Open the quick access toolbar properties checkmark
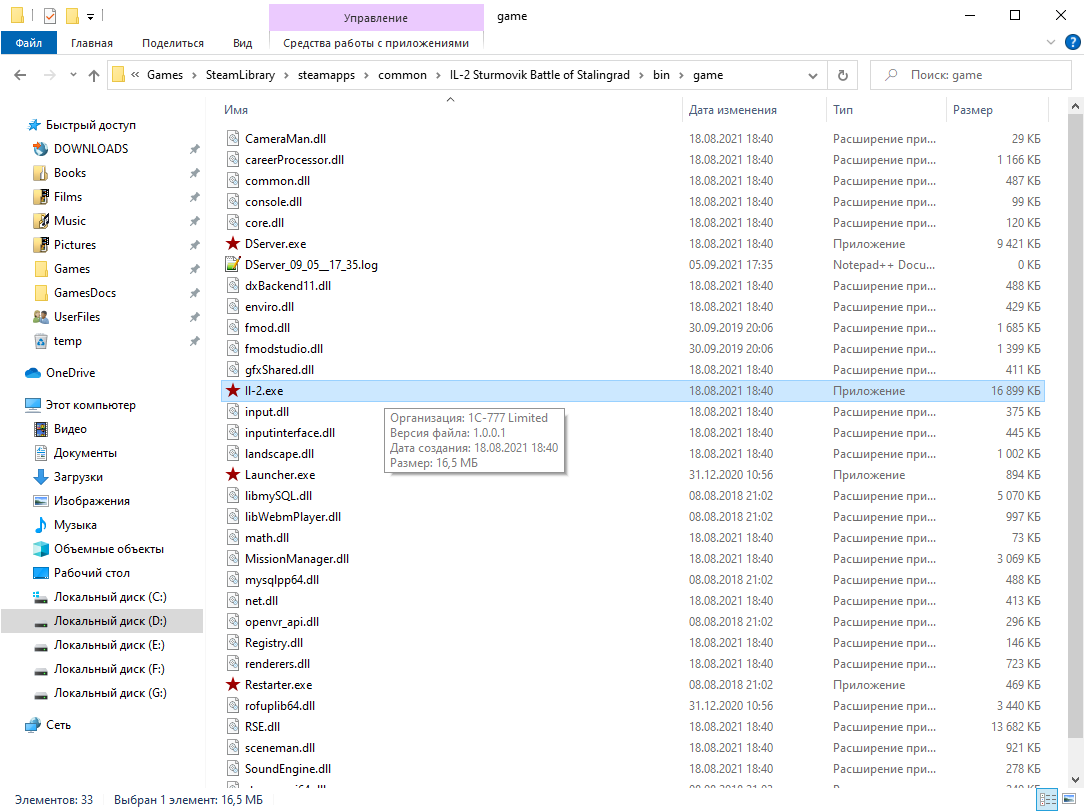The width and height of the screenshot is (1085, 812). coord(50,15)
